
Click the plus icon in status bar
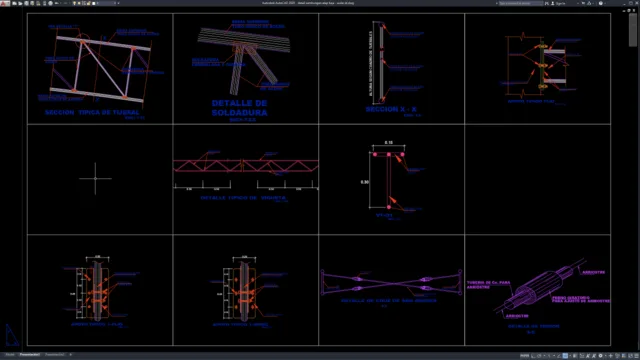611,356
